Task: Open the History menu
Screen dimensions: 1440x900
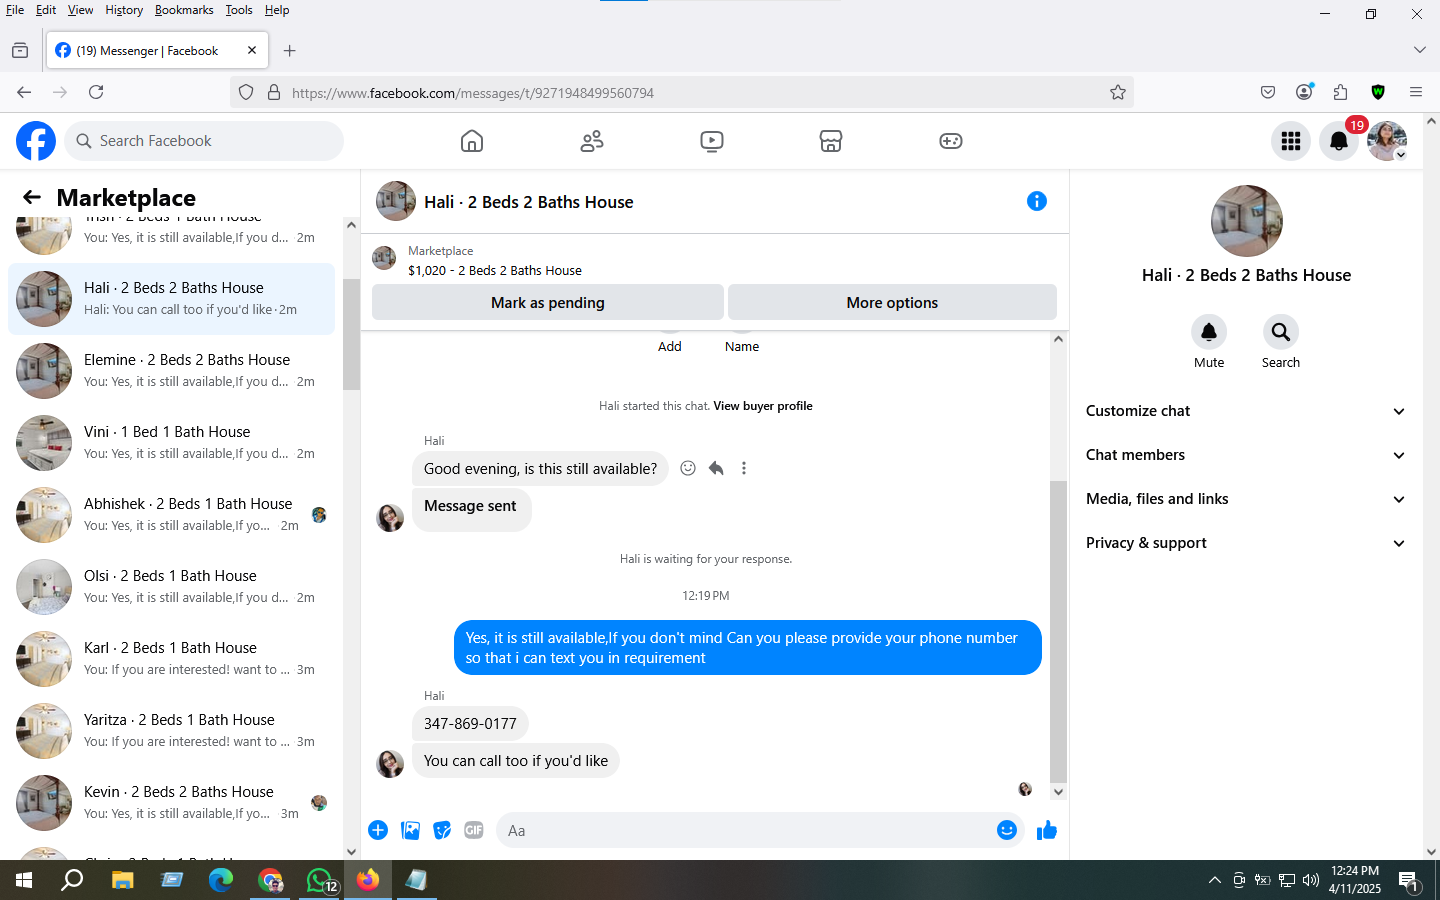Action: (x=124, y=10)
